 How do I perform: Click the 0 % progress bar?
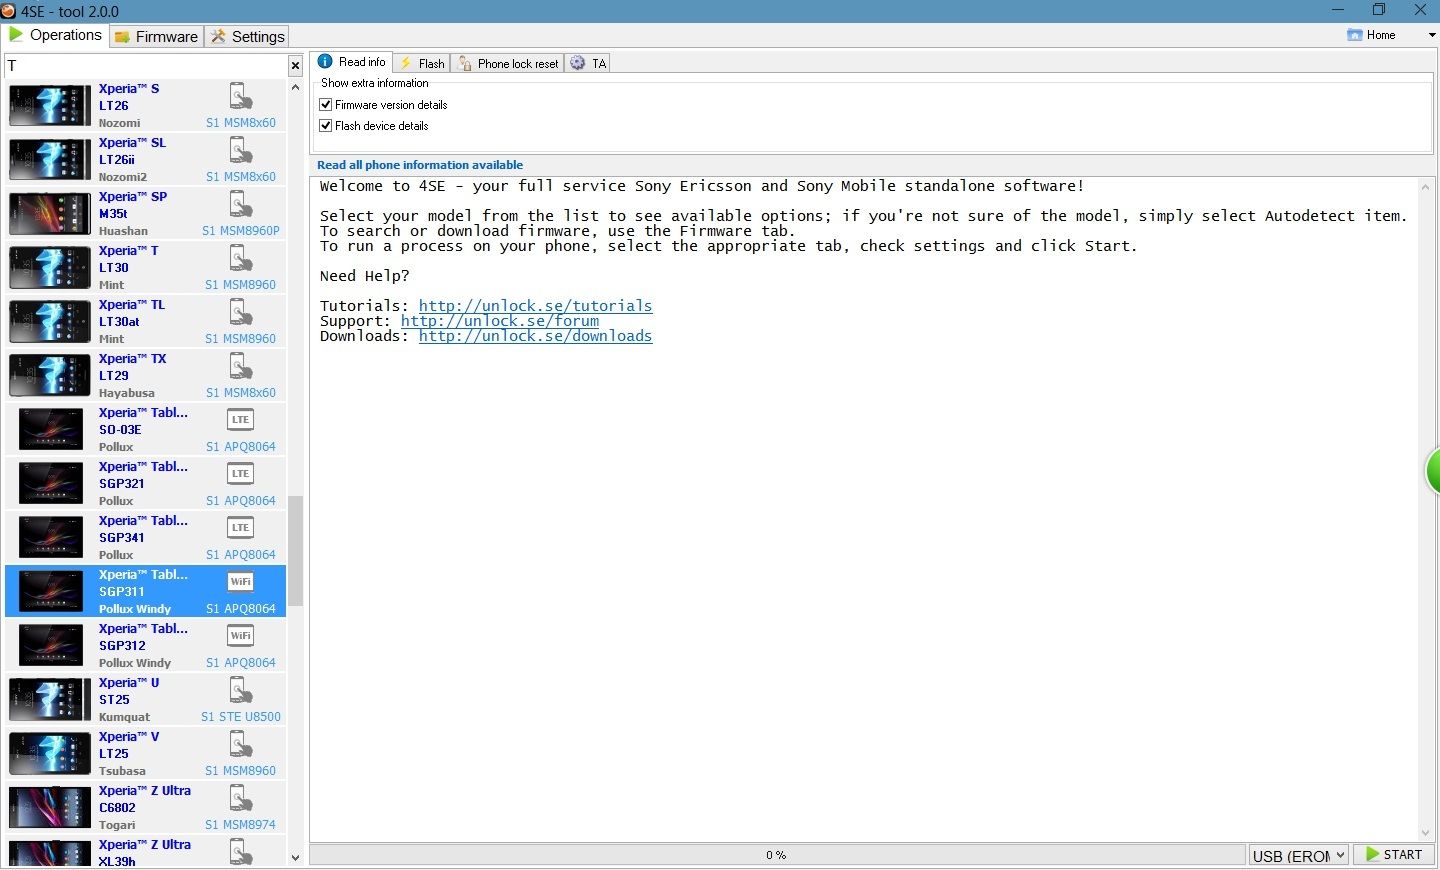coord(777,855)
